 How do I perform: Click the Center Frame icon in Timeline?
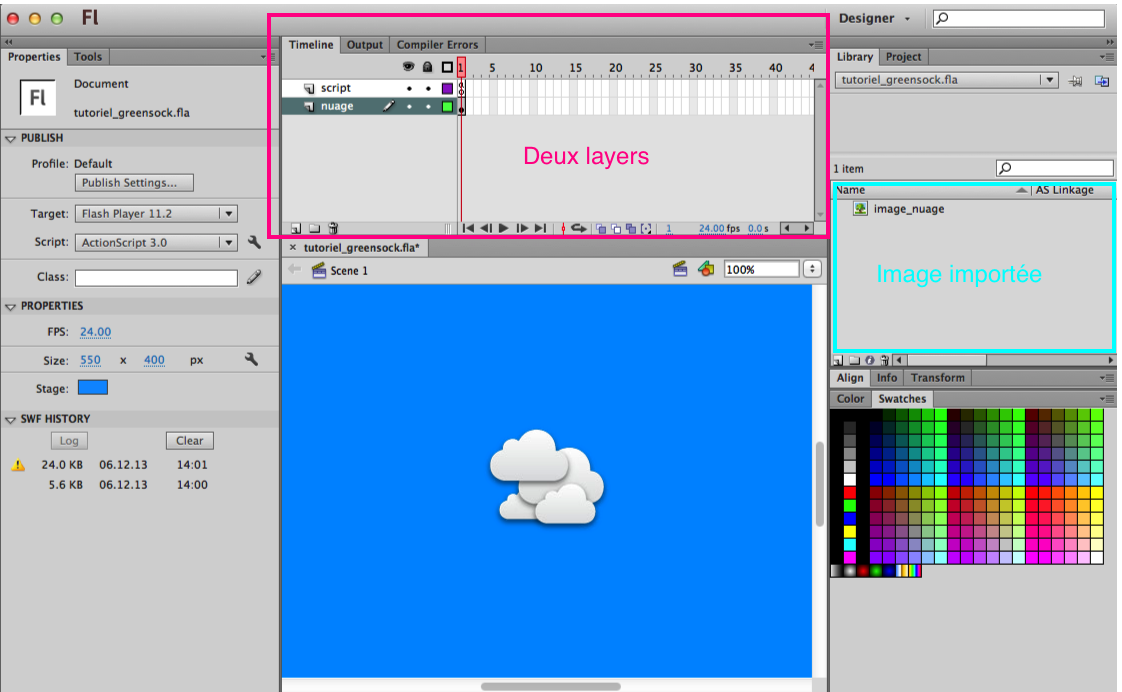pos(563,228)
